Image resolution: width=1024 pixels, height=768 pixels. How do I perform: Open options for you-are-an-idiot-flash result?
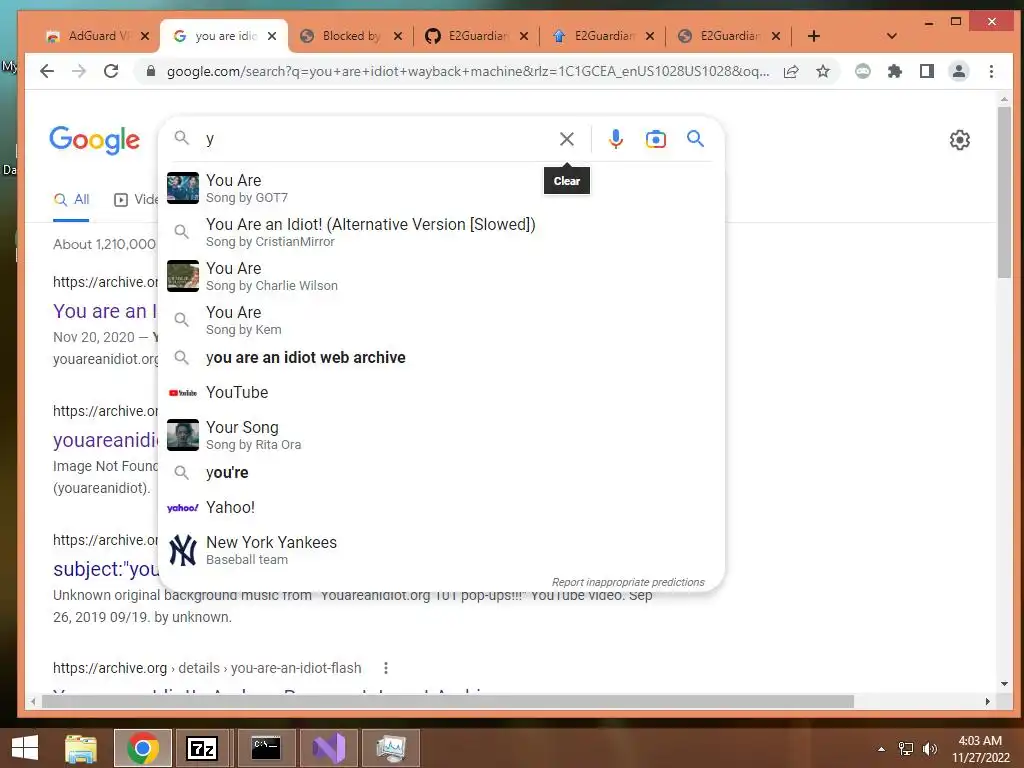(386, 668)
